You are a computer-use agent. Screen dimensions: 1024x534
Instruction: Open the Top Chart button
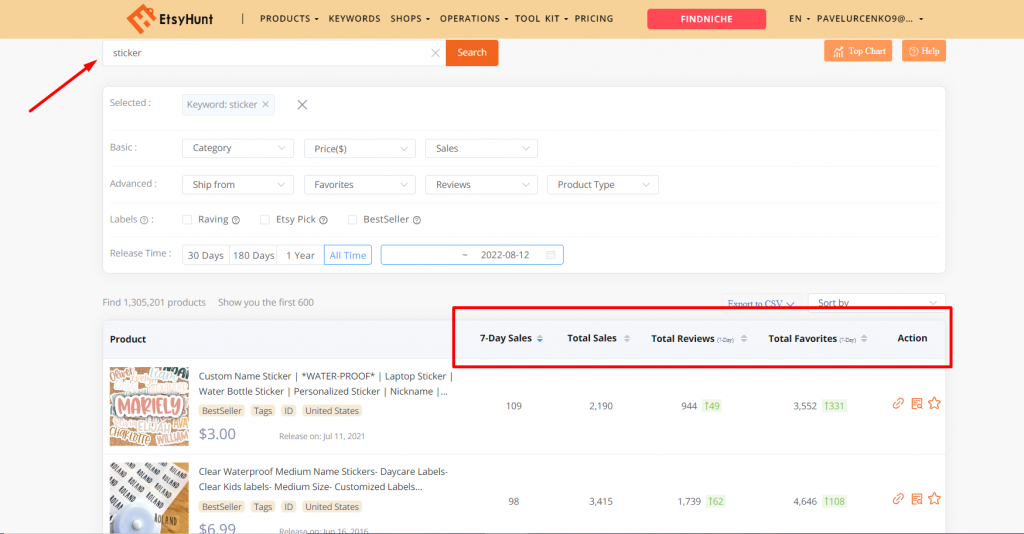(858, 51)
